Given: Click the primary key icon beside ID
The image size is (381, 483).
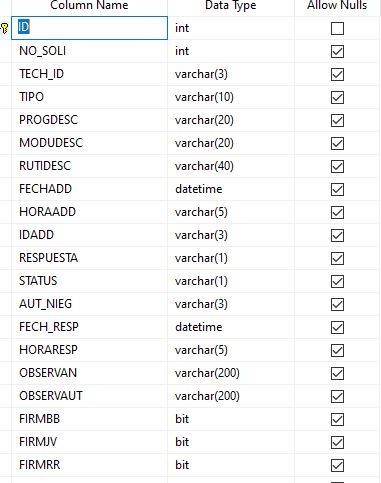Looking at the screenshot, I should (4, 28).
